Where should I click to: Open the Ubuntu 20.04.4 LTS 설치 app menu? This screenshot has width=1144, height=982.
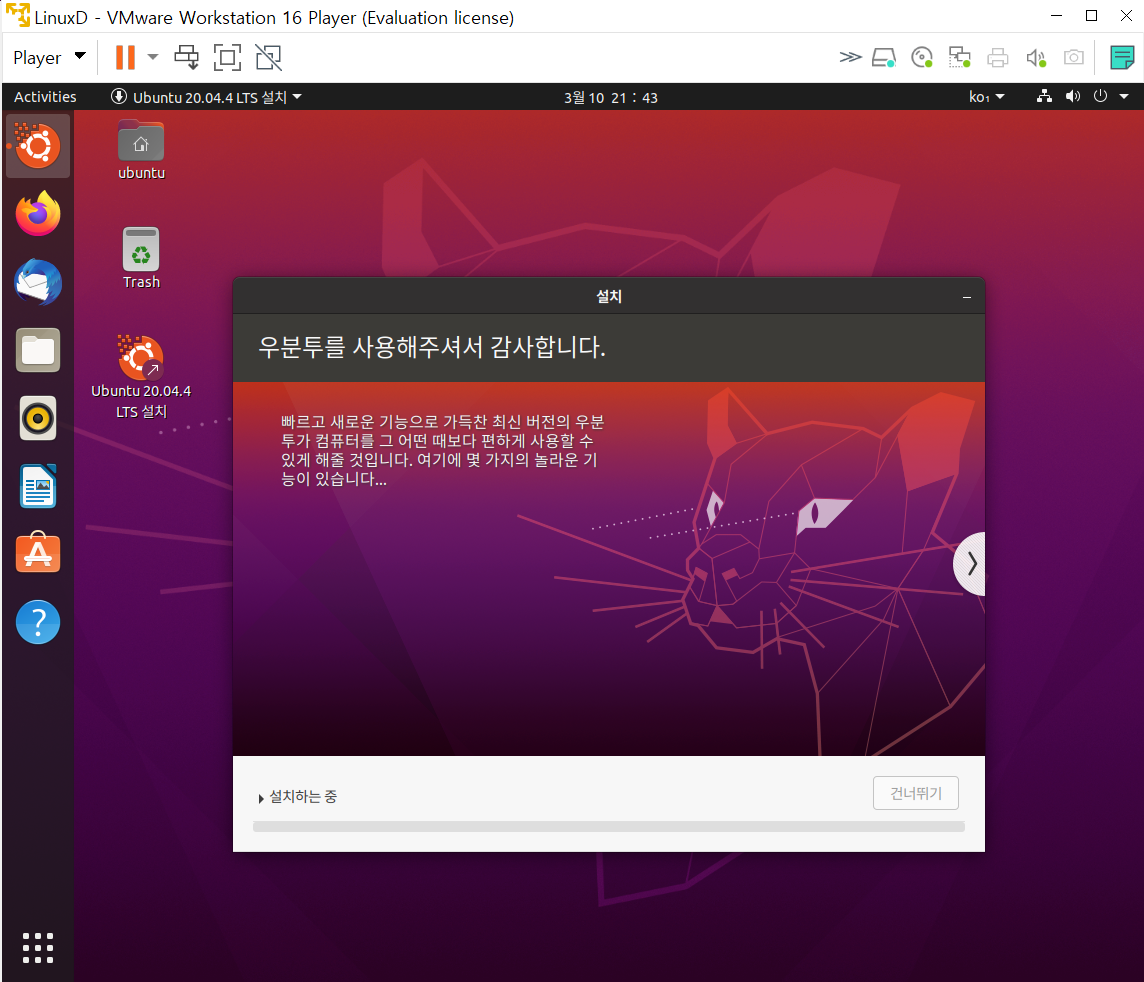pyautogui.click(x=206, y=97)
